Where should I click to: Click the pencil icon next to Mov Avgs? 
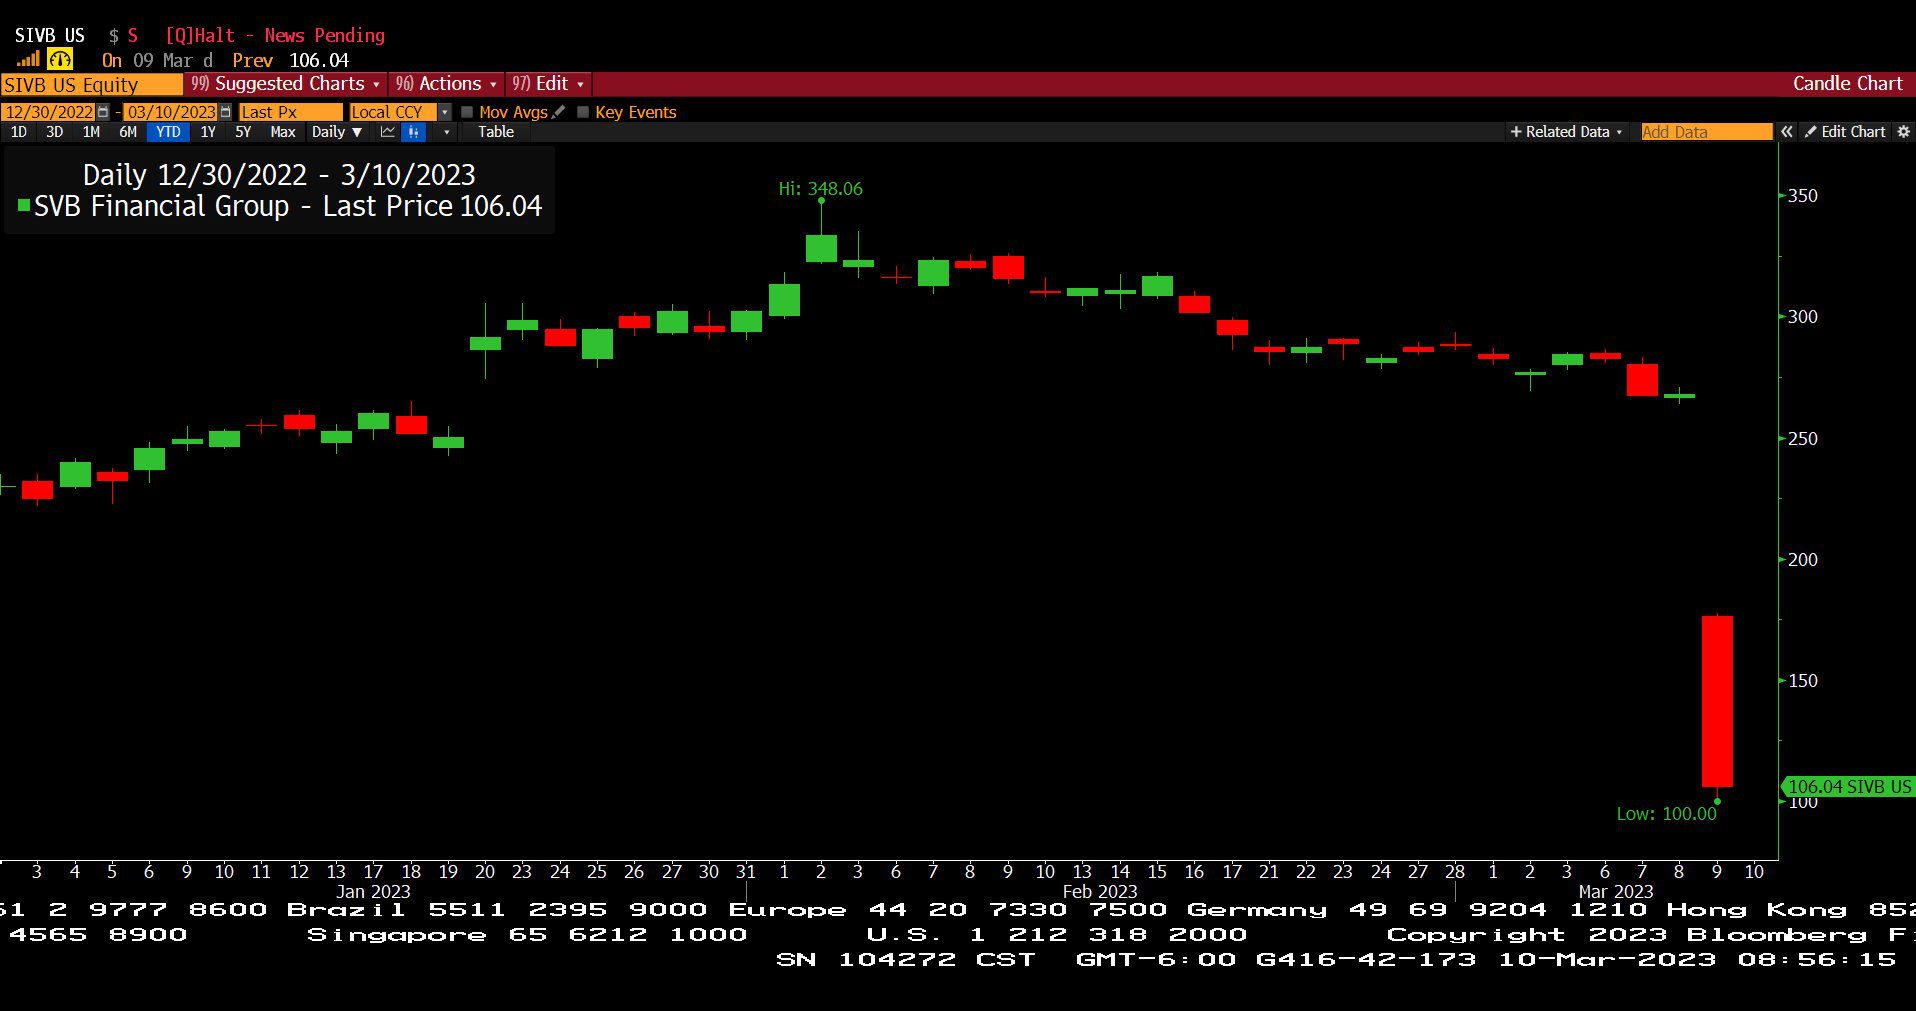coord(558,112)
